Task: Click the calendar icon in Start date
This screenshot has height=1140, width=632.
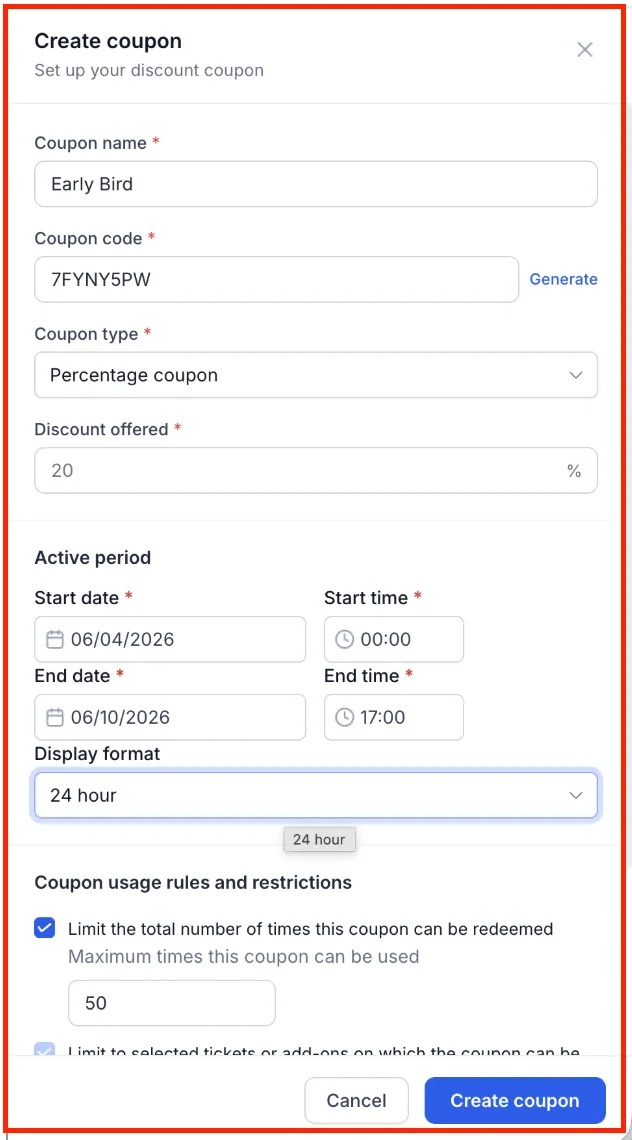Action: (55, 640)
